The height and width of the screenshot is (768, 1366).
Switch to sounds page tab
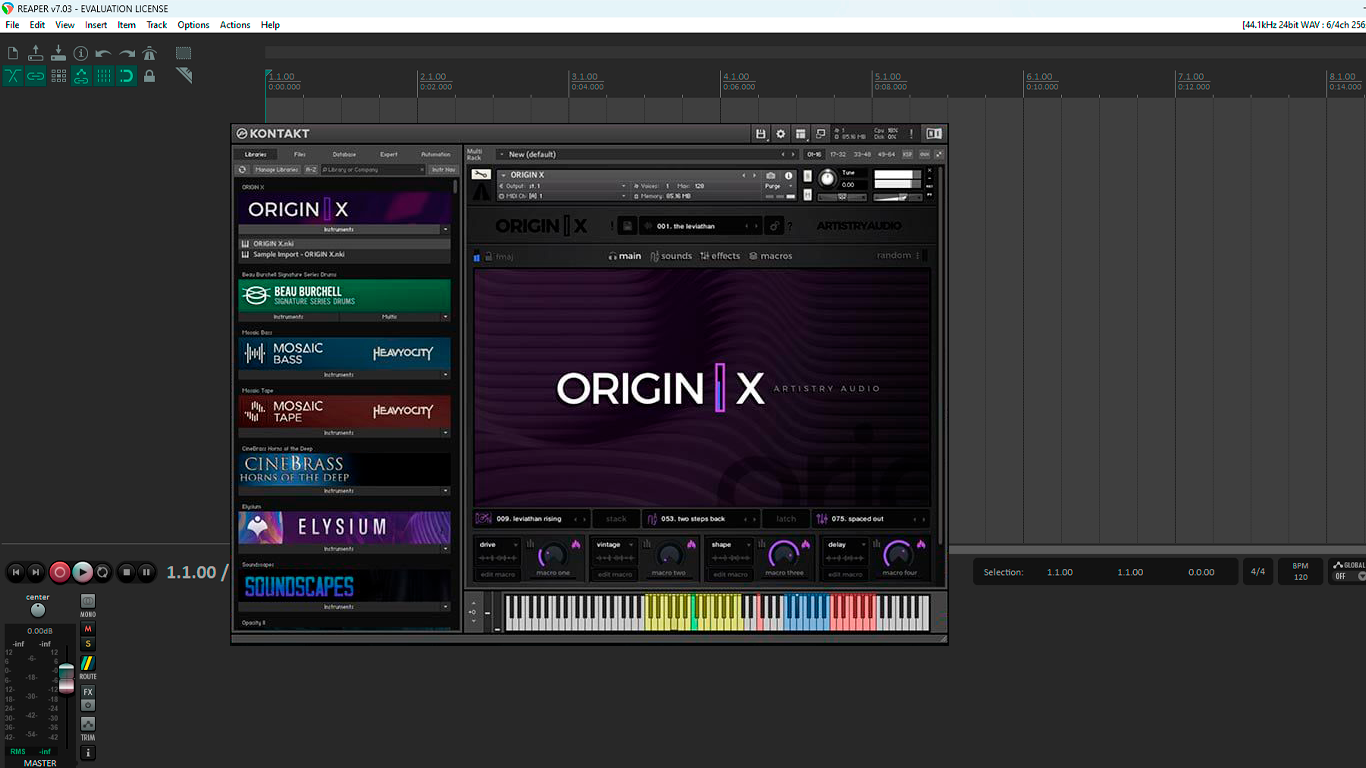pos(671,256)
